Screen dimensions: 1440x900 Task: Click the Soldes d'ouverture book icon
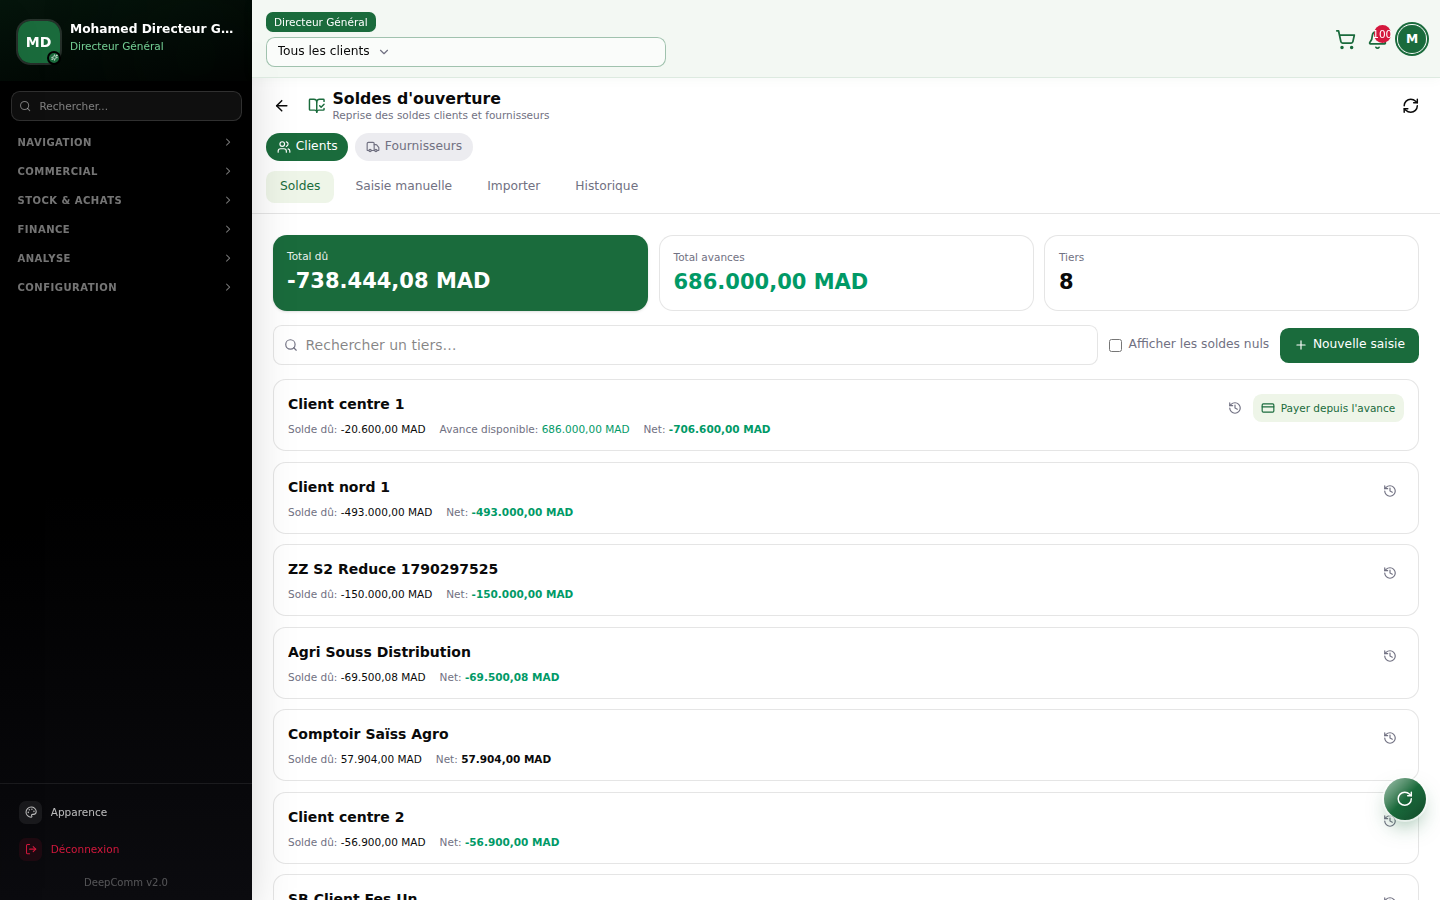click(317, 106)
